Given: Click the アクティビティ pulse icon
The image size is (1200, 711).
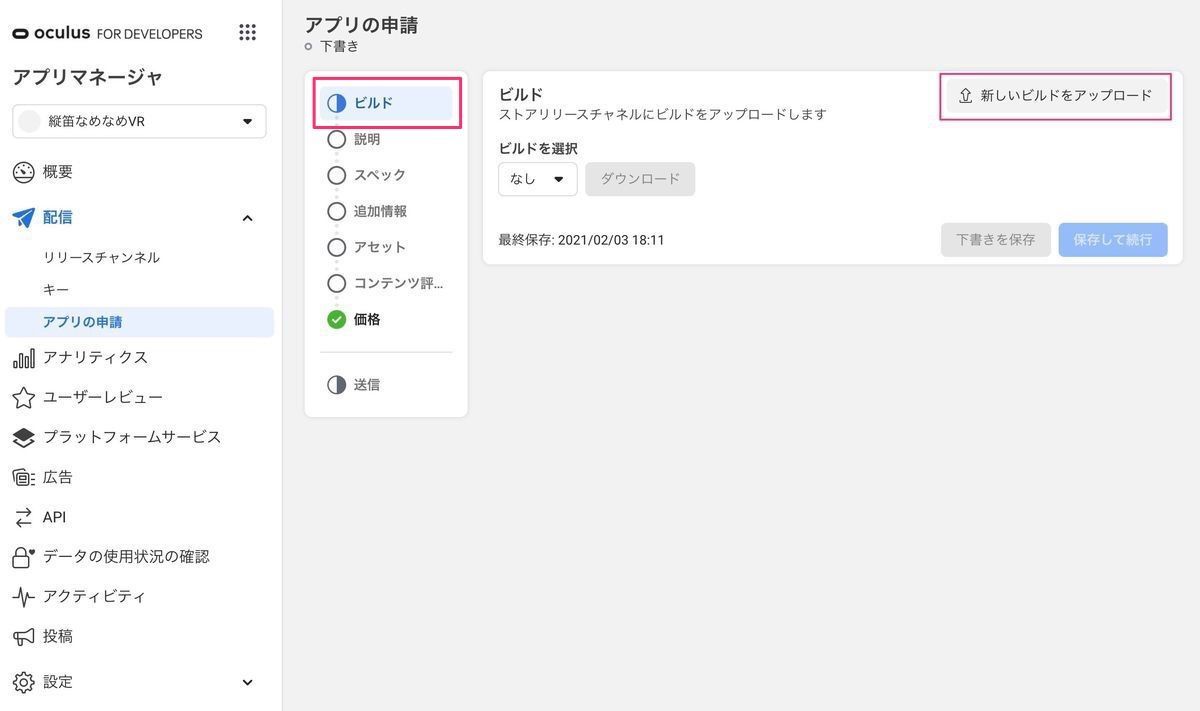Looking at the screenshot, I should [23, 597].
